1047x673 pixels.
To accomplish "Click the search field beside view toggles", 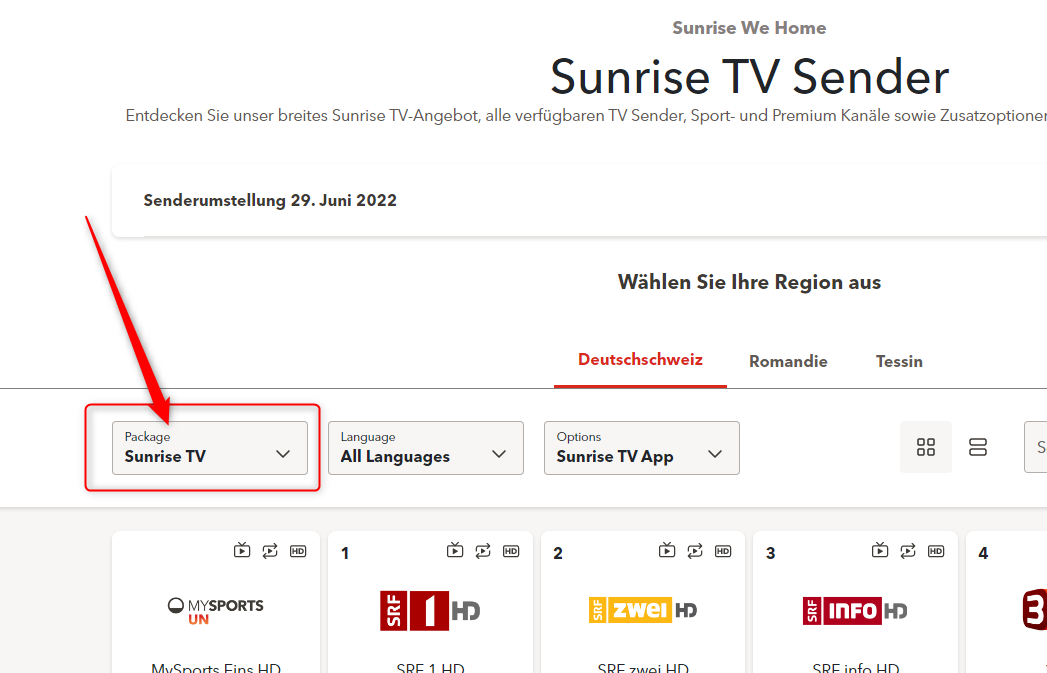I will [x=1036, y=447].
